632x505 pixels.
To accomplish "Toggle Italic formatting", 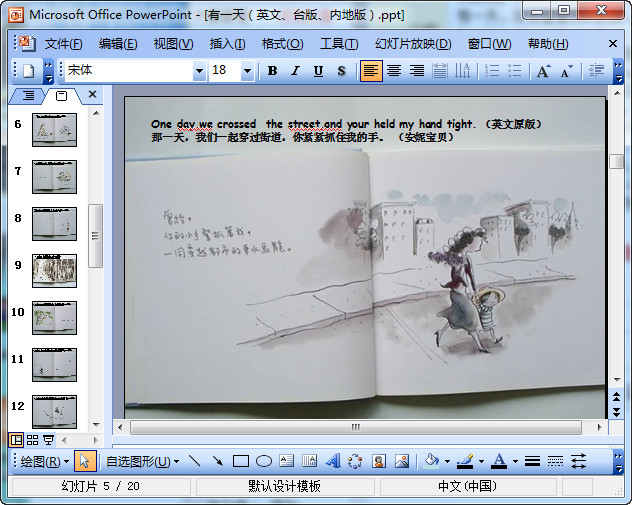I will point(295,71).
